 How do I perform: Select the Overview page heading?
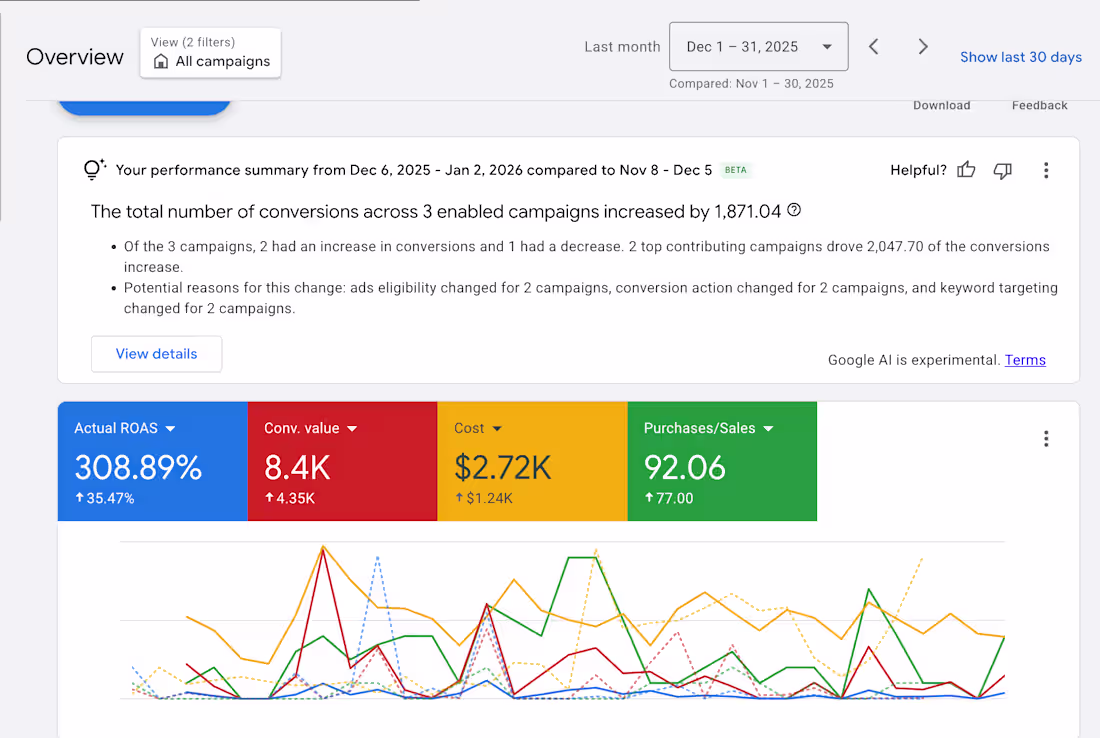click(x=74, y=57)
